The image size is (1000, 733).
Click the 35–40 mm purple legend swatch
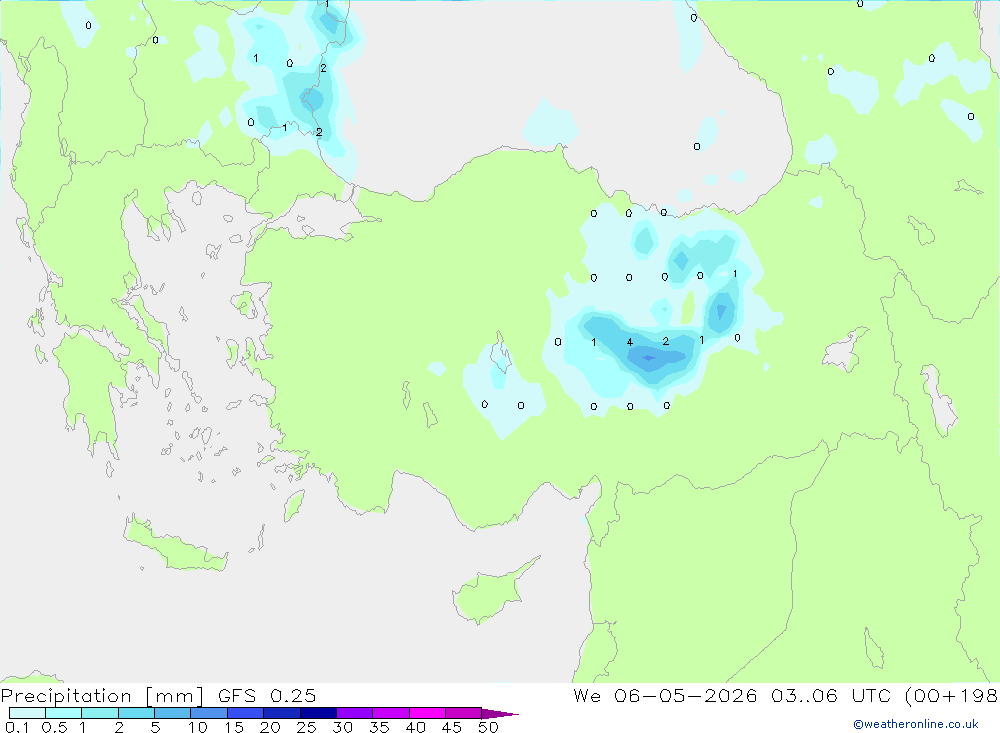(391, 713)
